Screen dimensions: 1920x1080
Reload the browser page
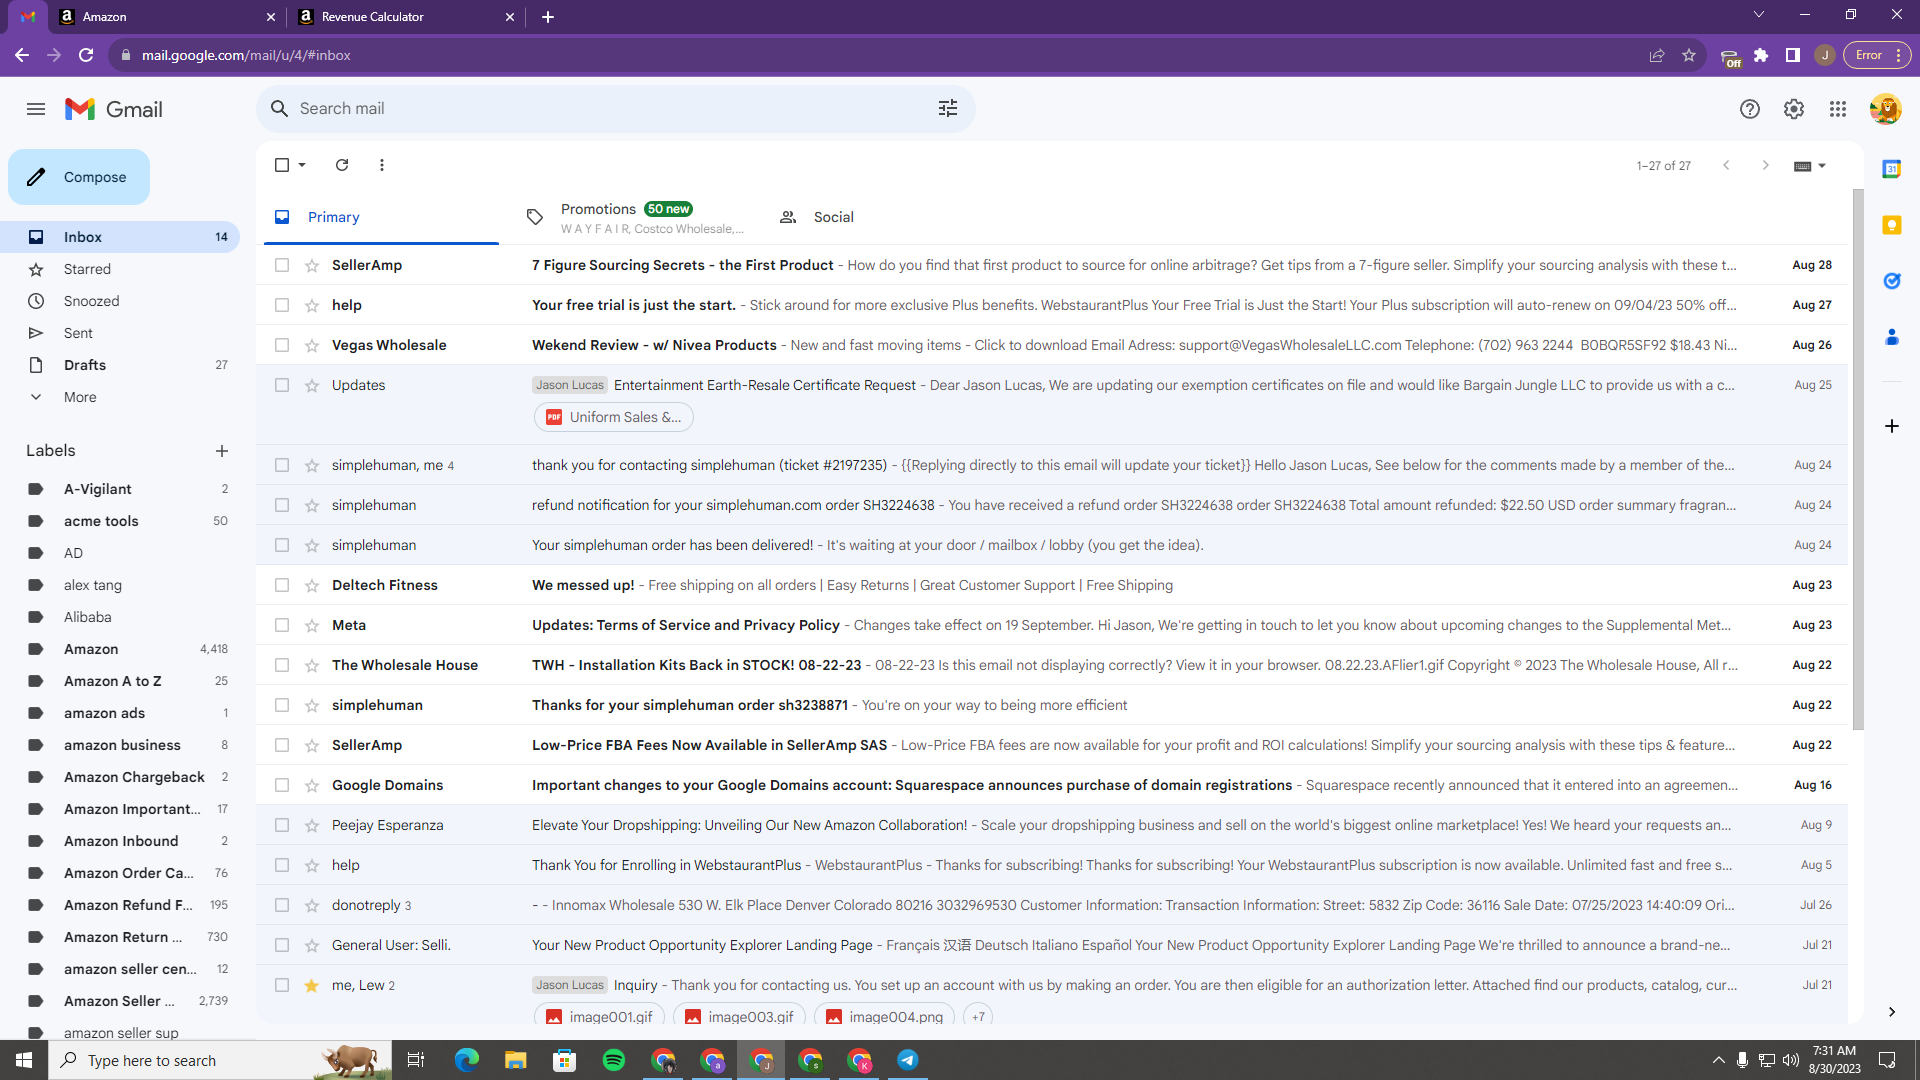pyautogui.click(x=86, y=55)
